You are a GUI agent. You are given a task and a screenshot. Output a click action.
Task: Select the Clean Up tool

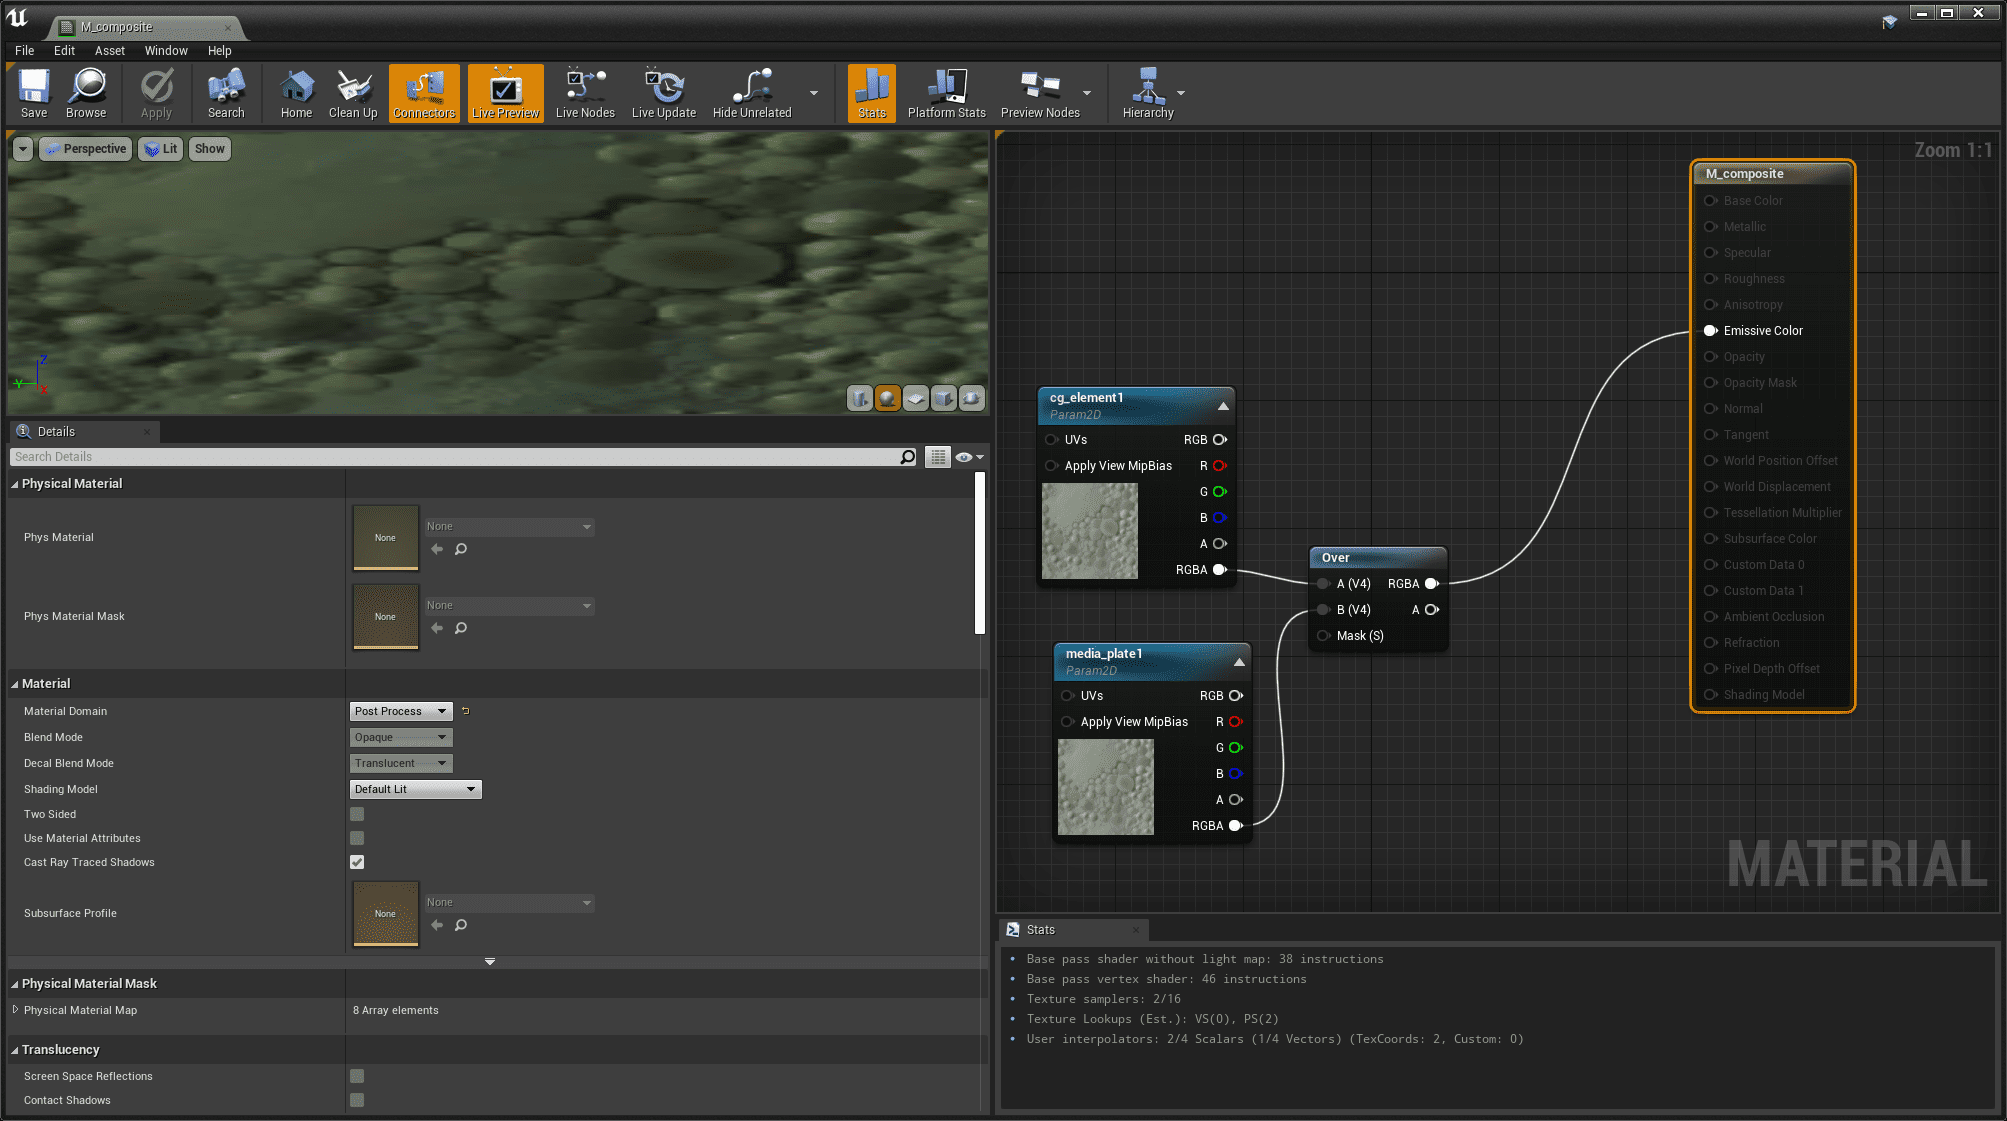(x=352, y=92)
